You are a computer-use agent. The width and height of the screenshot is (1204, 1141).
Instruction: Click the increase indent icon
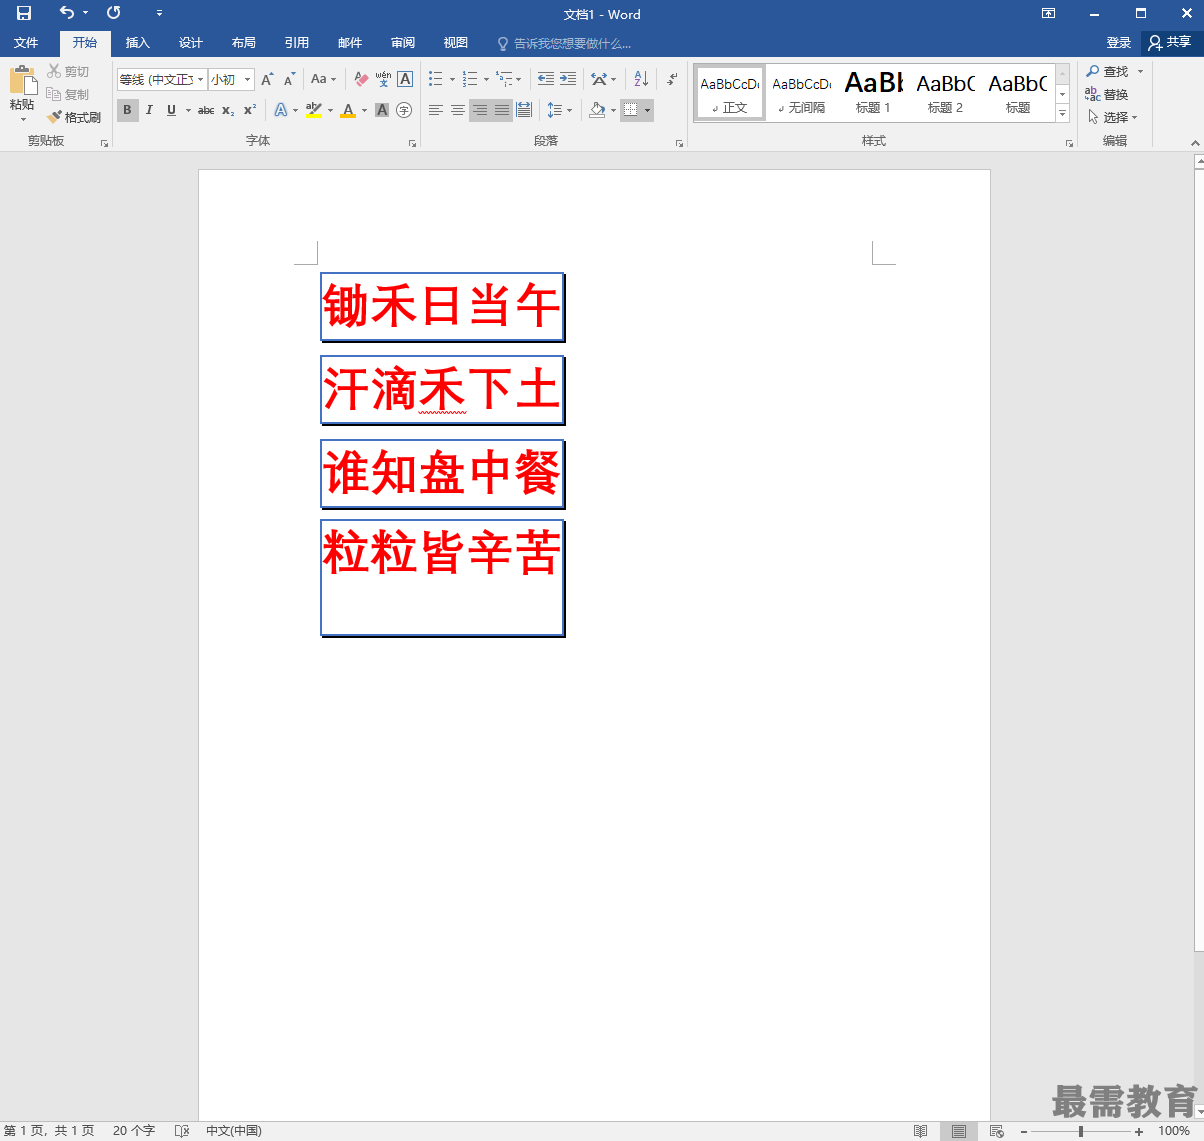(x=568, y=79)
